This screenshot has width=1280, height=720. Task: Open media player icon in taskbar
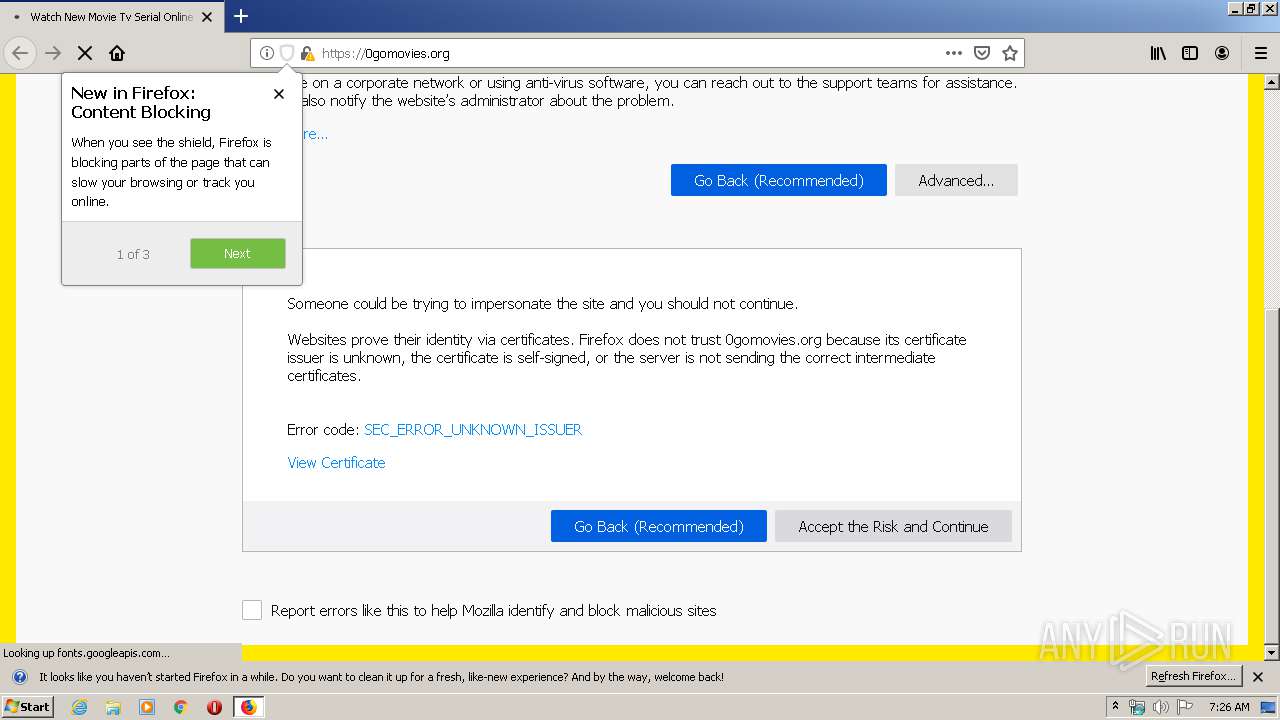[x=147, y=707]
